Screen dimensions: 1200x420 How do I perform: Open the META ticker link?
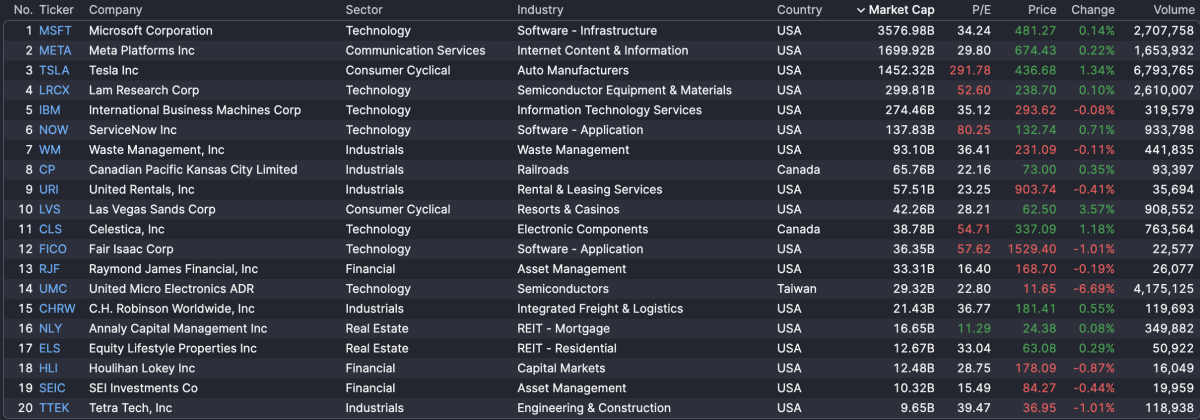tap(55, 51)
